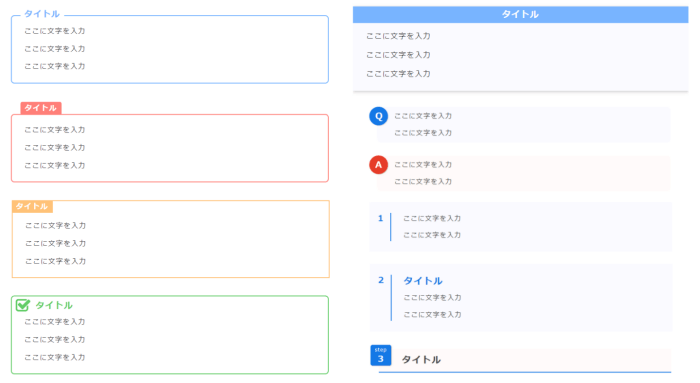700x383 pixels.
Task: Click the red A circle icon
Action: click(x=379, y=165)
